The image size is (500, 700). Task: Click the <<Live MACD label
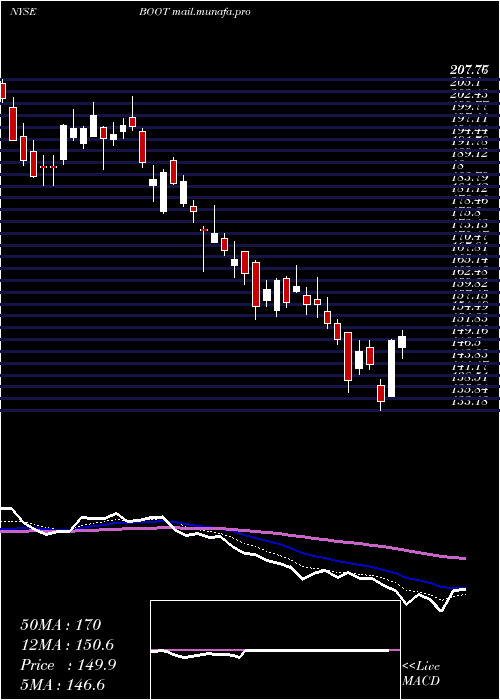click(x=421, y=674)
